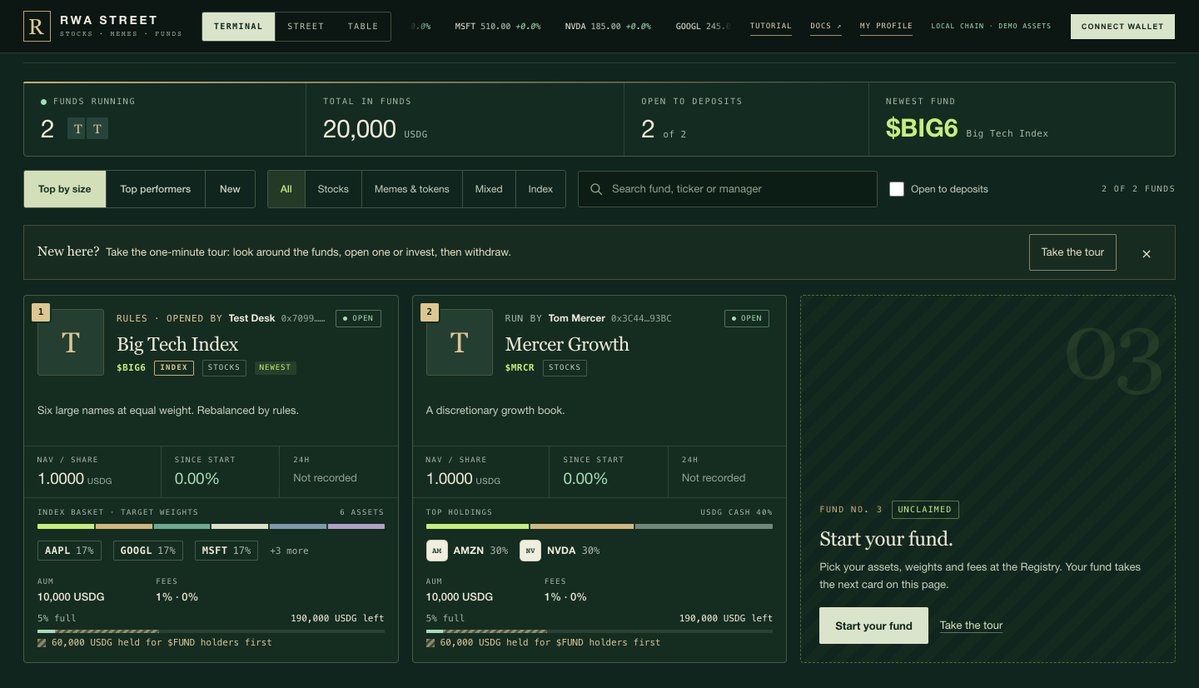The height and width of the screenshot is (688, 1199).
Task: Dismiss the New here tour banner
Action: (1146, 254)
